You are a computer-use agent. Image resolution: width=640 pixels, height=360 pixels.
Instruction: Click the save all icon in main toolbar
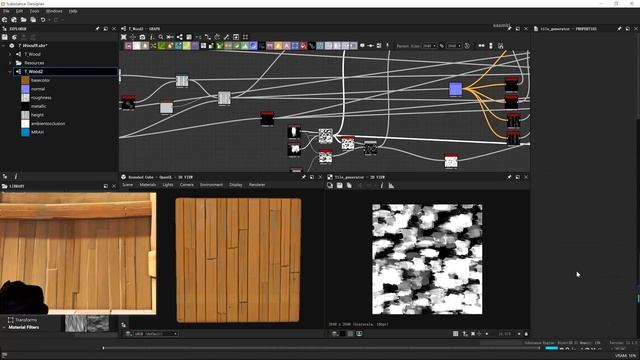pyautogui.click(x=33, y=20)
